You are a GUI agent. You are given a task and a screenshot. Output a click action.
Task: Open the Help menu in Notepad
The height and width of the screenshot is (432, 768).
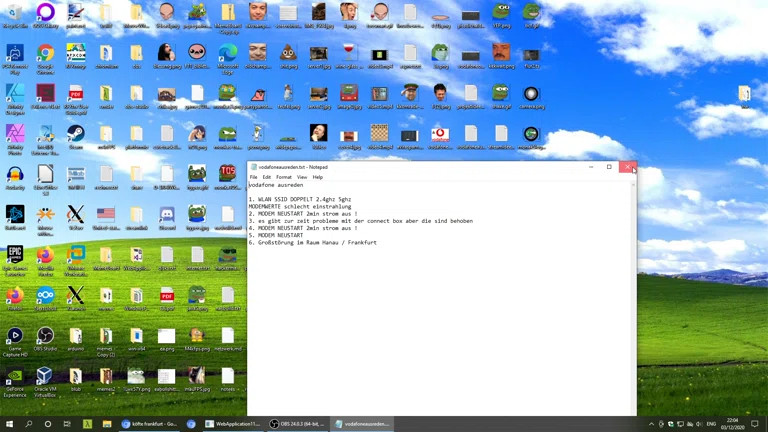[x=318, y=177]
